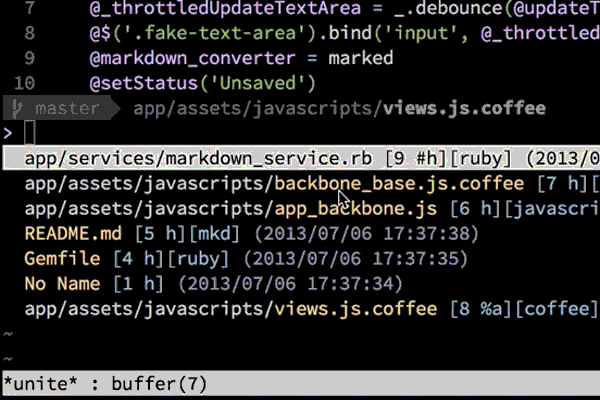Screen dimensions: 600x400
Task: Click the @markdown_converter = marked line
Action: [241, 58]
